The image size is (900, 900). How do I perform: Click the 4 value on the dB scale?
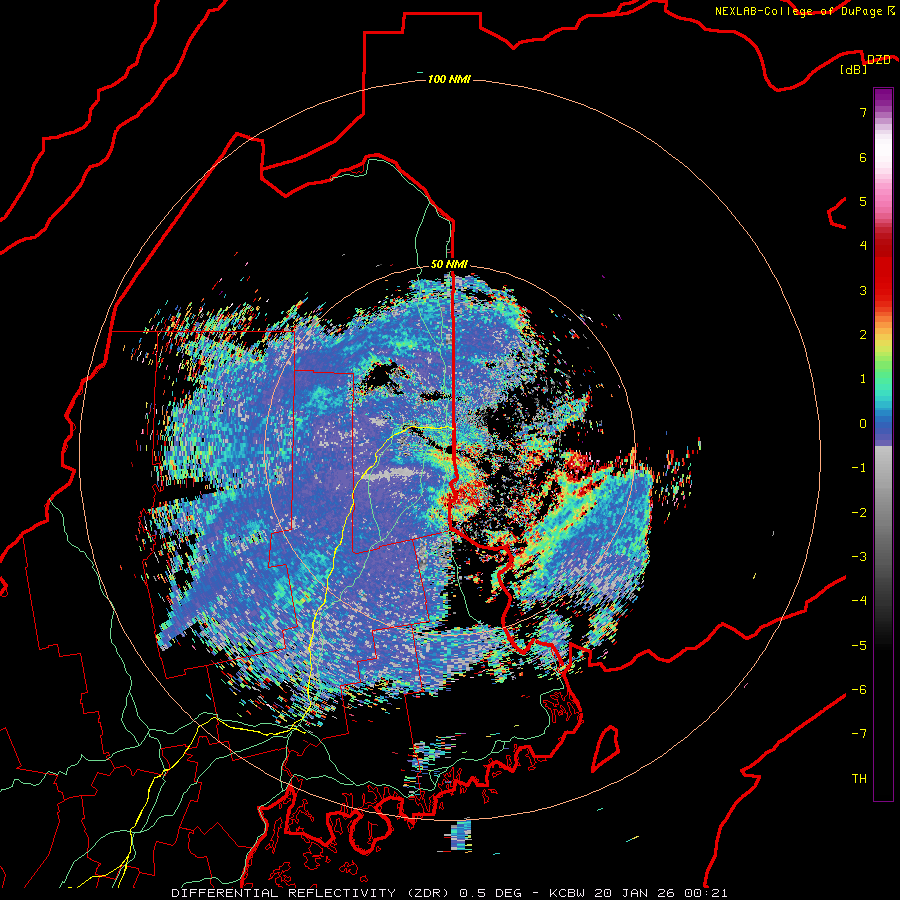click(863, 246)
